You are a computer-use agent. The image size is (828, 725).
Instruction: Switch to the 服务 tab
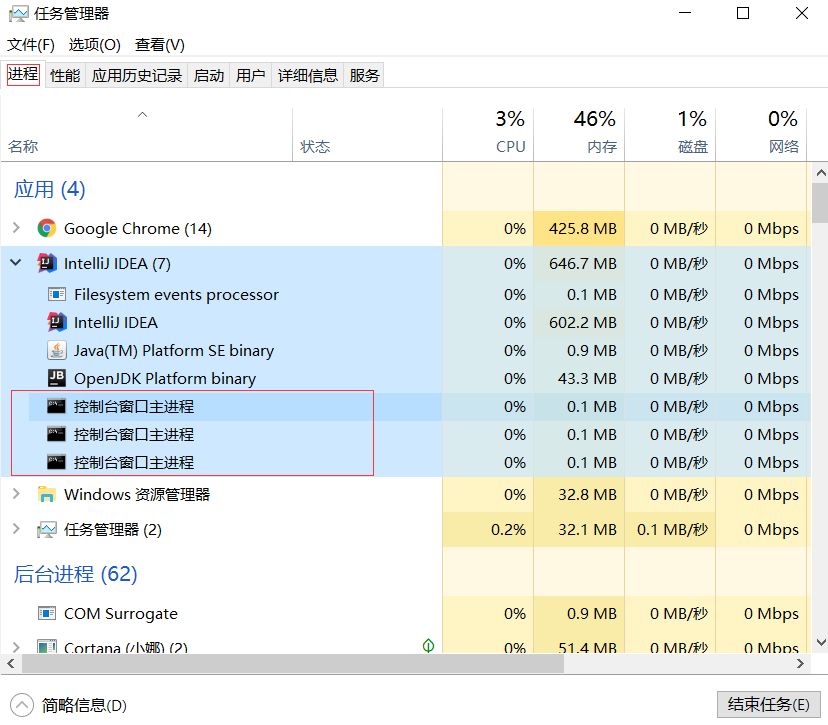pyautogui.click(x=364, y=76)
